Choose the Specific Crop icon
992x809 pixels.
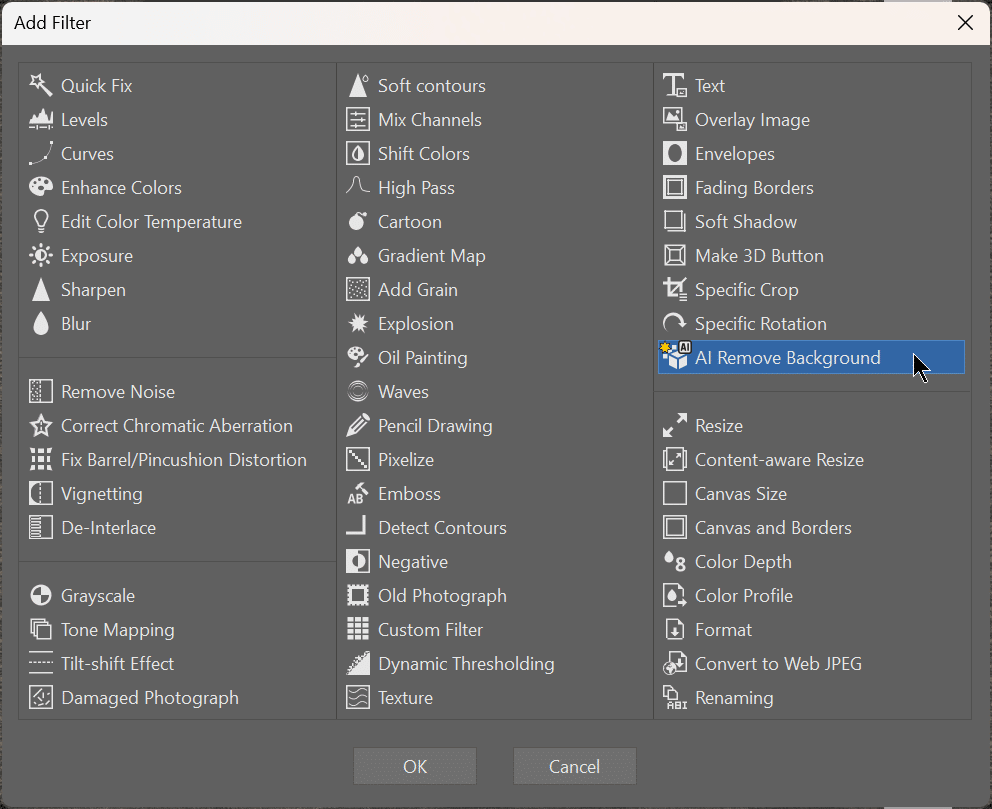point(675,289)
